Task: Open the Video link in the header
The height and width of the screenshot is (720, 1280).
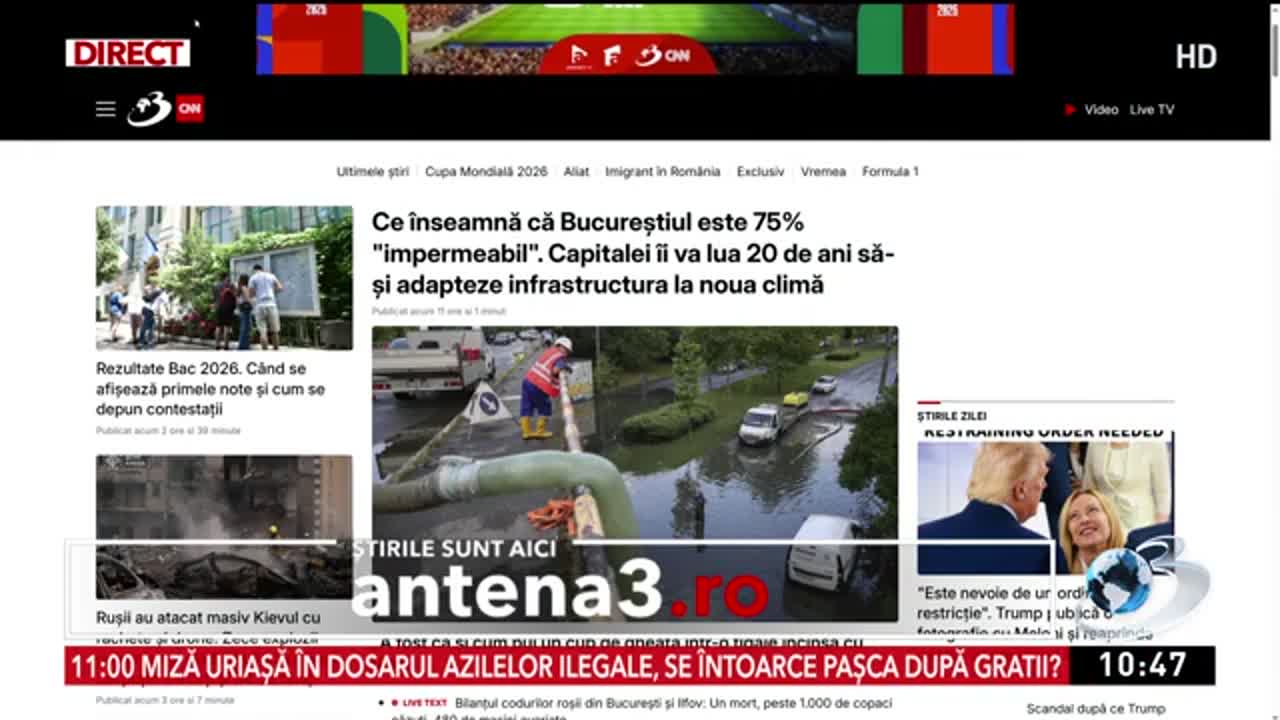Action: pos(1101,110)
